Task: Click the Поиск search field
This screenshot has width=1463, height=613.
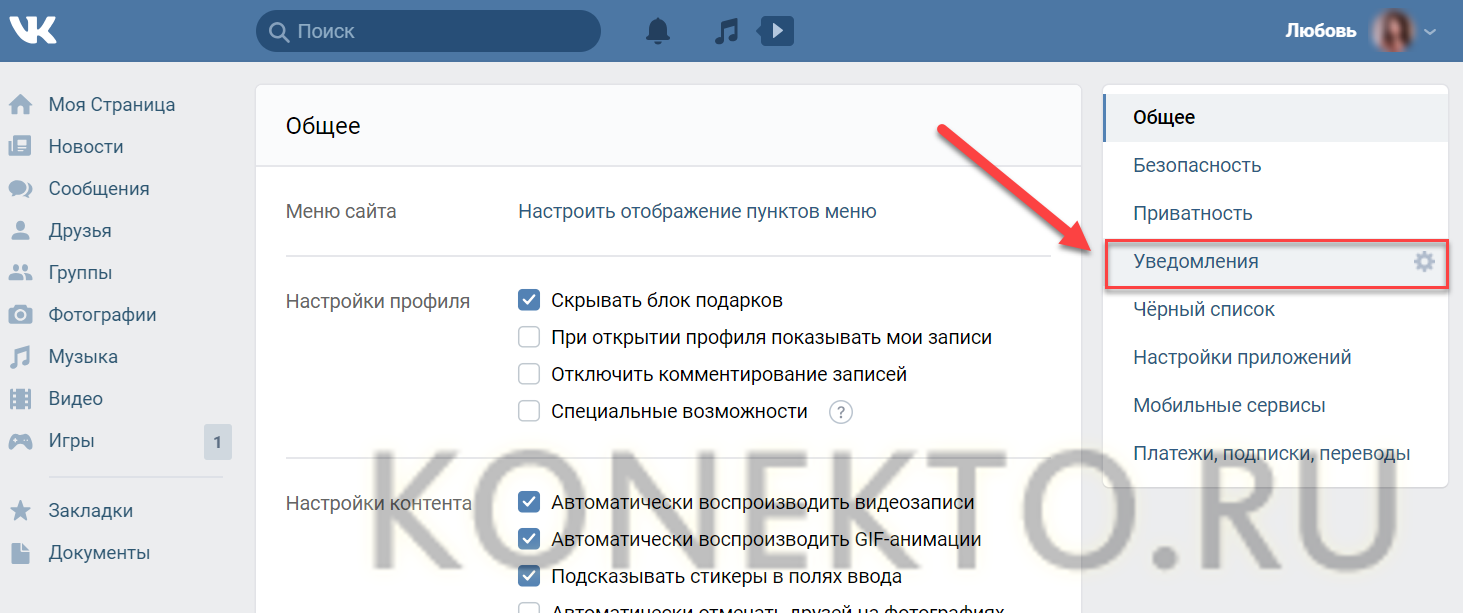Action: coord(440,32)
